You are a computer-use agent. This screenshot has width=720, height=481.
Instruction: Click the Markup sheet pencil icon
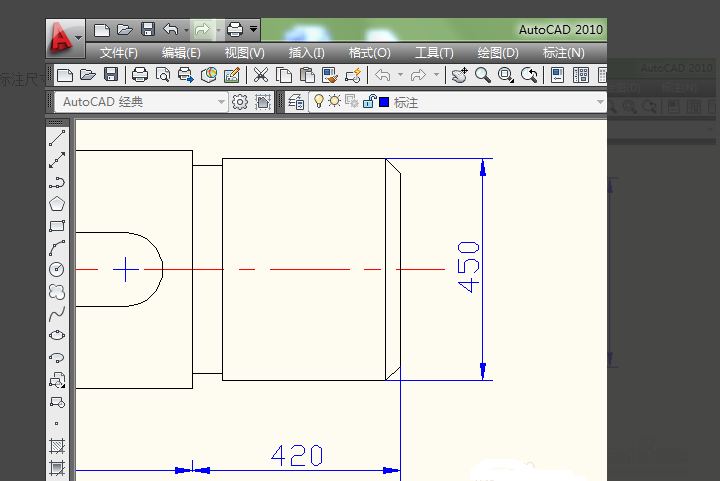(232, 75)
